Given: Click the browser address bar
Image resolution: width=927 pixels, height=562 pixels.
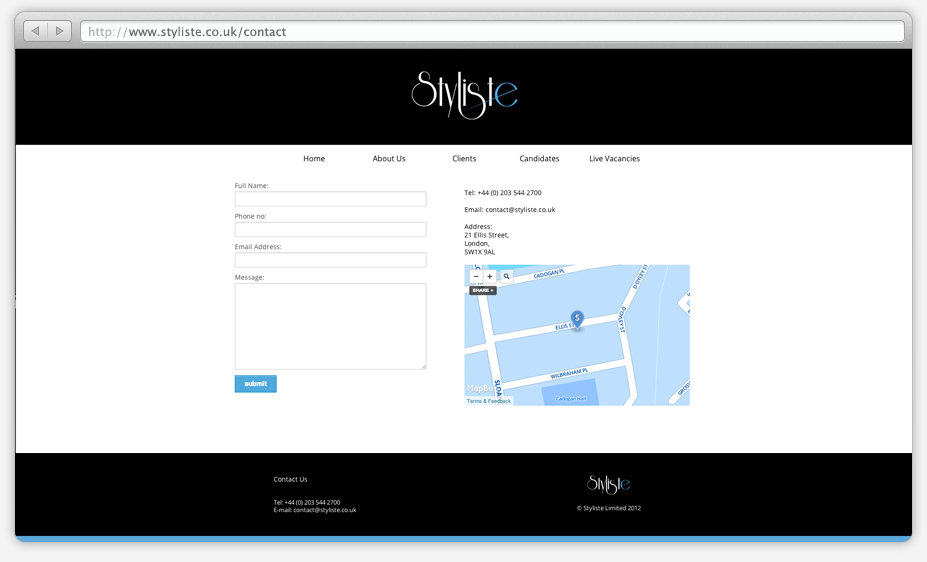Looking at the screenshot, I should (x=492, y=31).
